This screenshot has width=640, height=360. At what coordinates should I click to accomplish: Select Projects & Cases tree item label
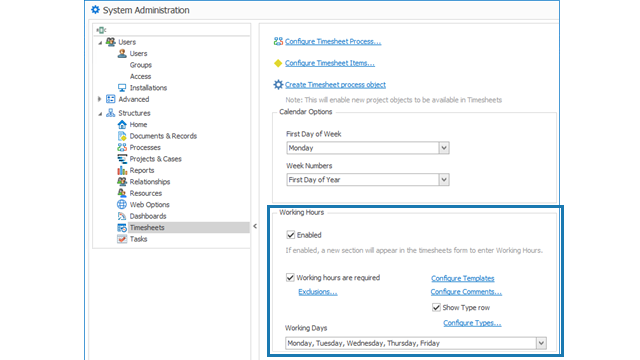[x=156, y=159]
